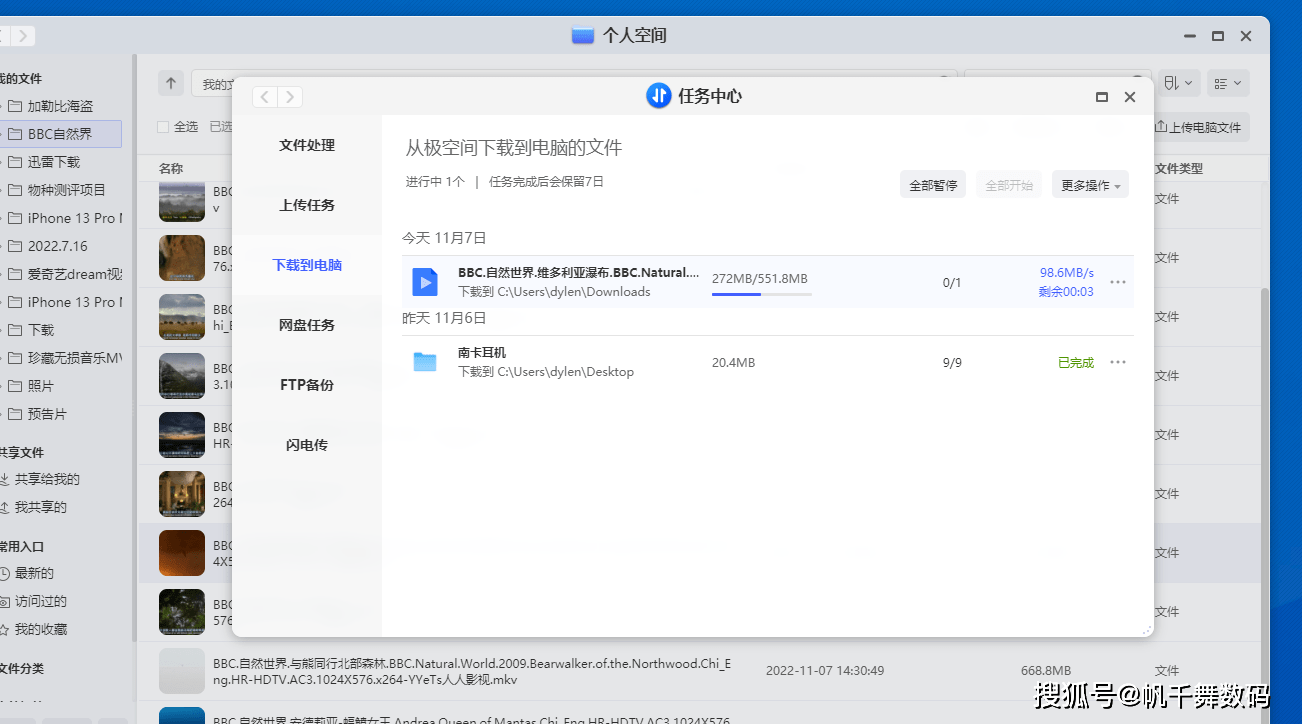Click the 名称 column header
1302x724 pixels.
point(171,169)
